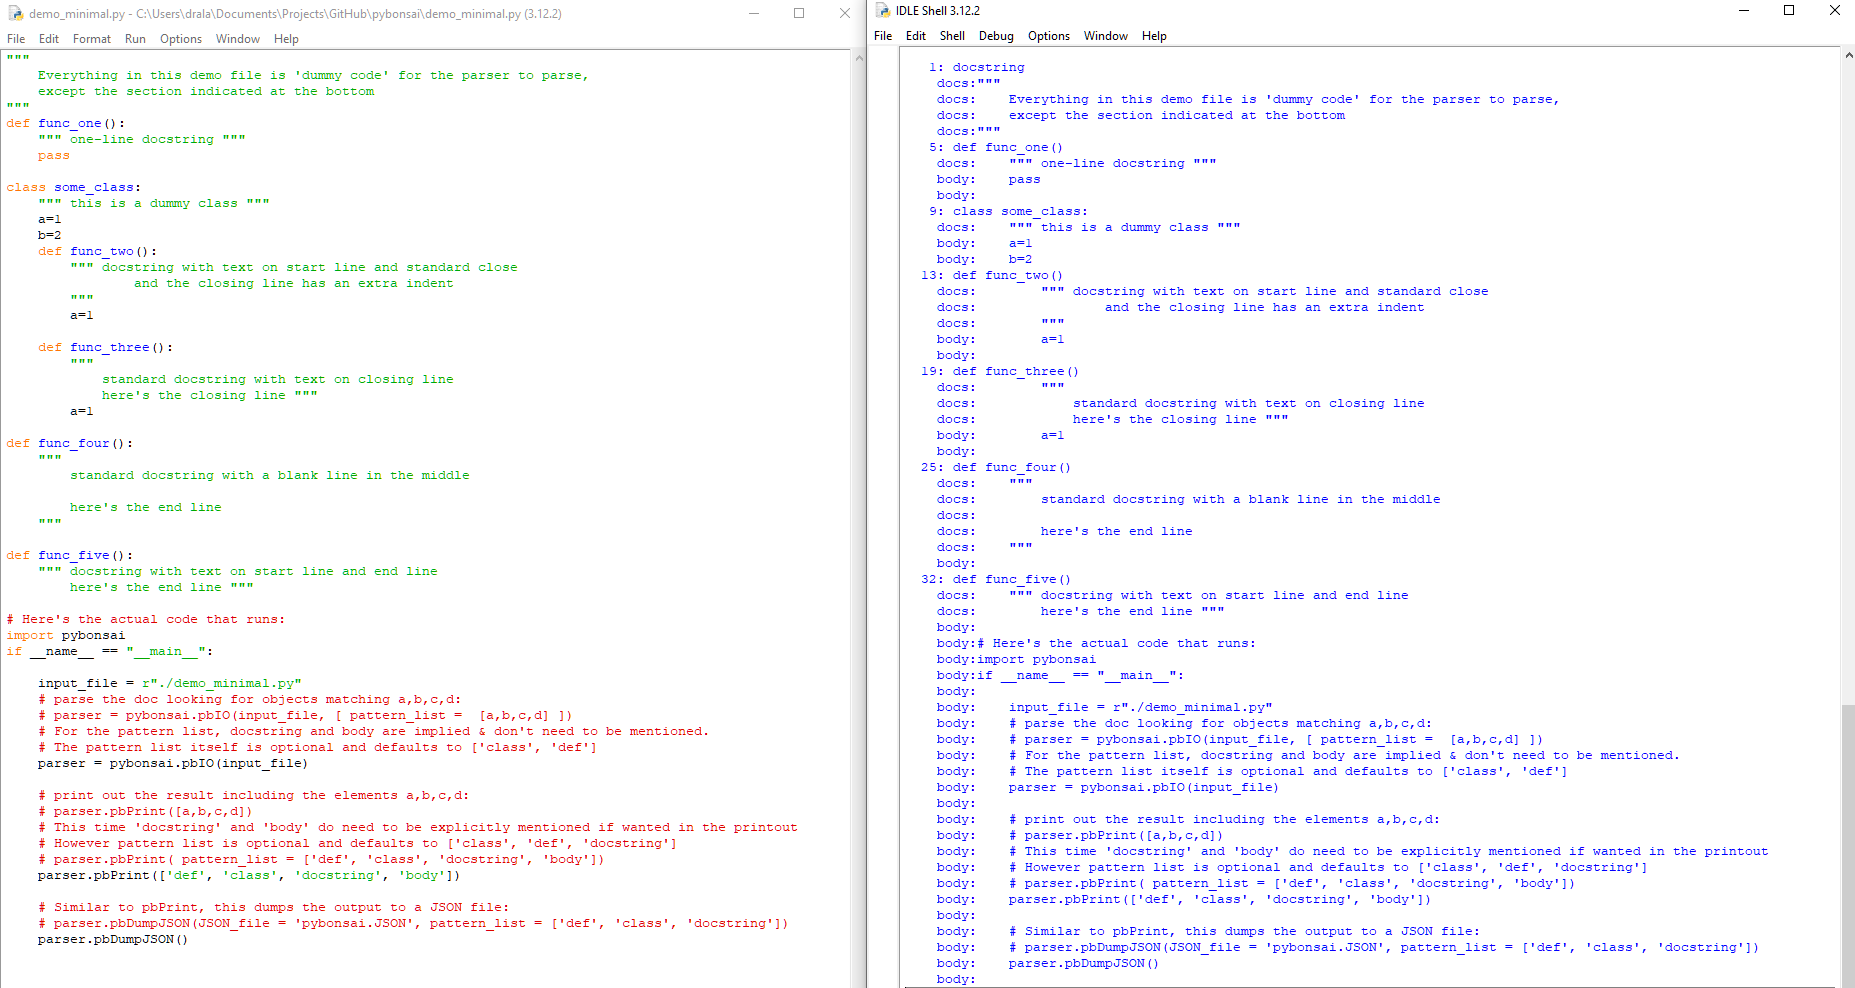Click 'parser.pbDumpJSON()' uncommented line in the editor
Screen dimensions: 1855x988
tap(113, 940)
